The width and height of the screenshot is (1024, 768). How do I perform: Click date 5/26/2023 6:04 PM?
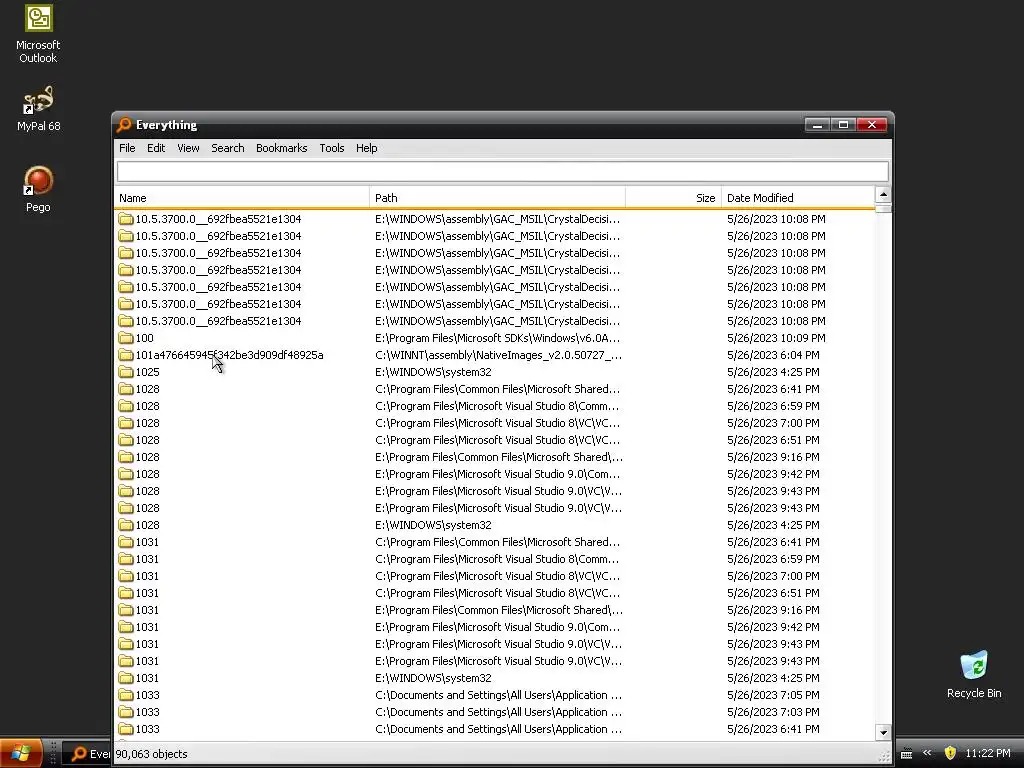[x=773, y=355]
